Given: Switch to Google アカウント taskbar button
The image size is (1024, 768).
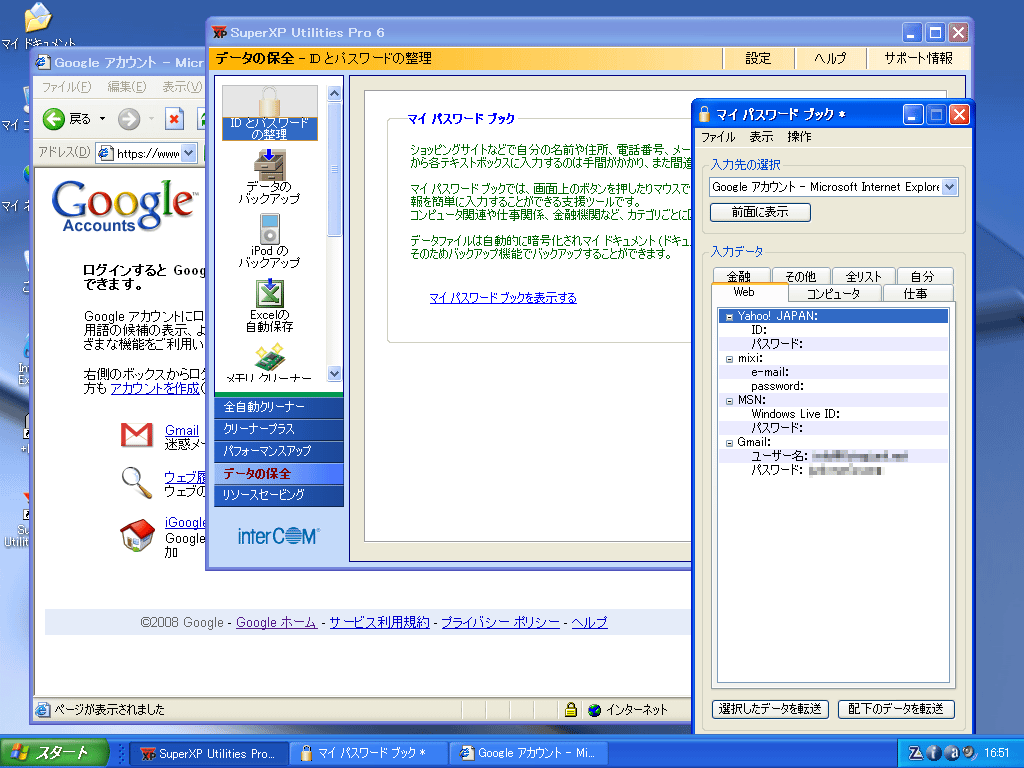Looking at the screenshot, I should (530, 753).
